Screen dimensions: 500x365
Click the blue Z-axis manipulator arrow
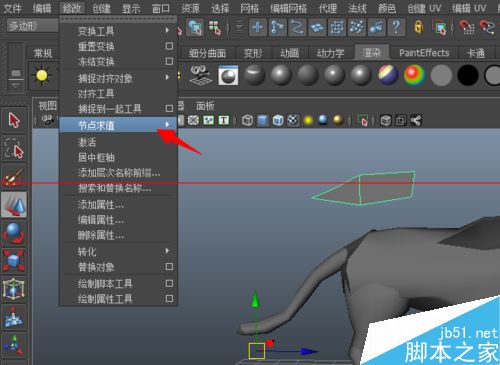(308, 351)
